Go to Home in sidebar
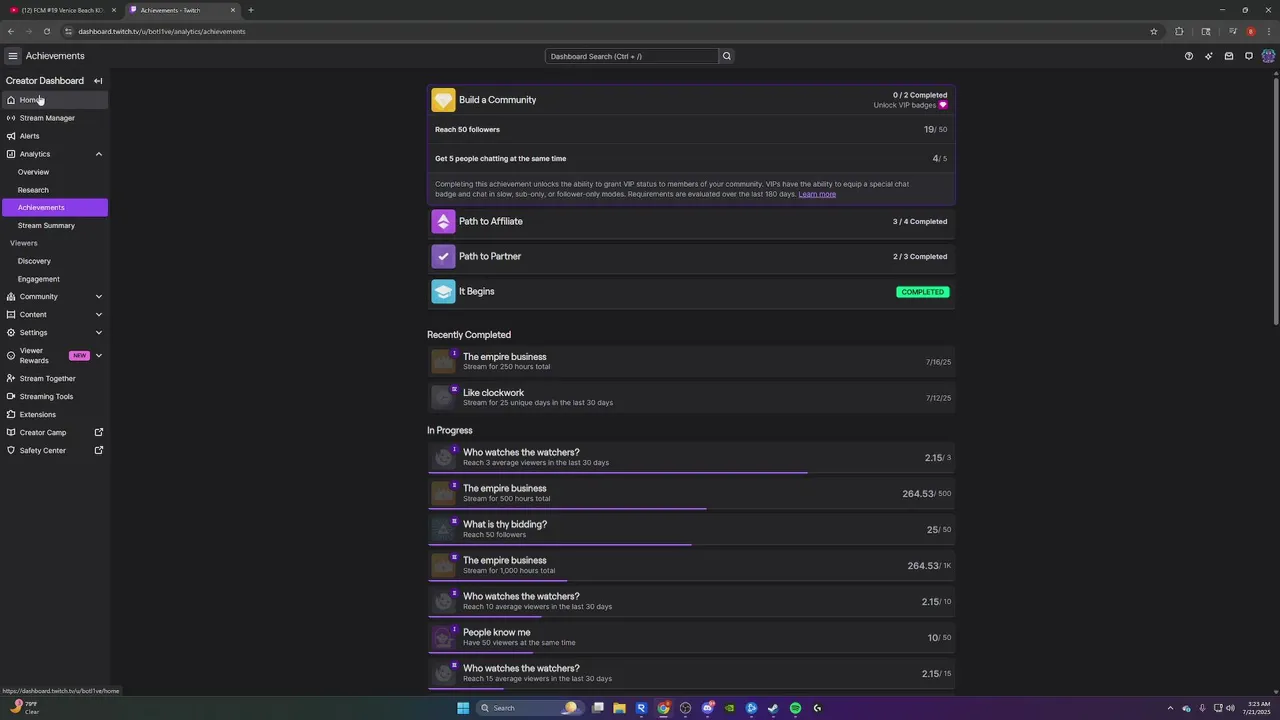The height and width of the screenshot is (720, 1280). 54,100
